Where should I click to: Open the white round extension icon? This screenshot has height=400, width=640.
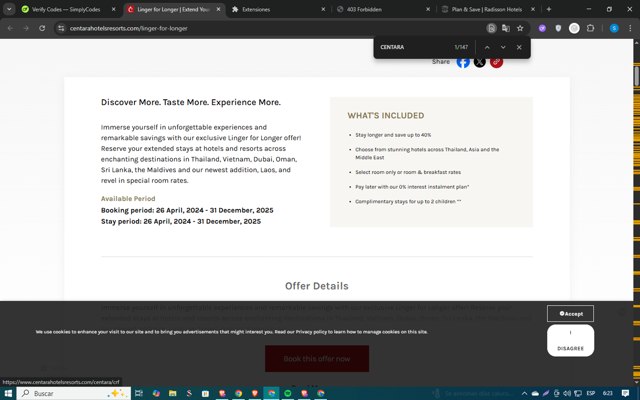tap(574, 28)
